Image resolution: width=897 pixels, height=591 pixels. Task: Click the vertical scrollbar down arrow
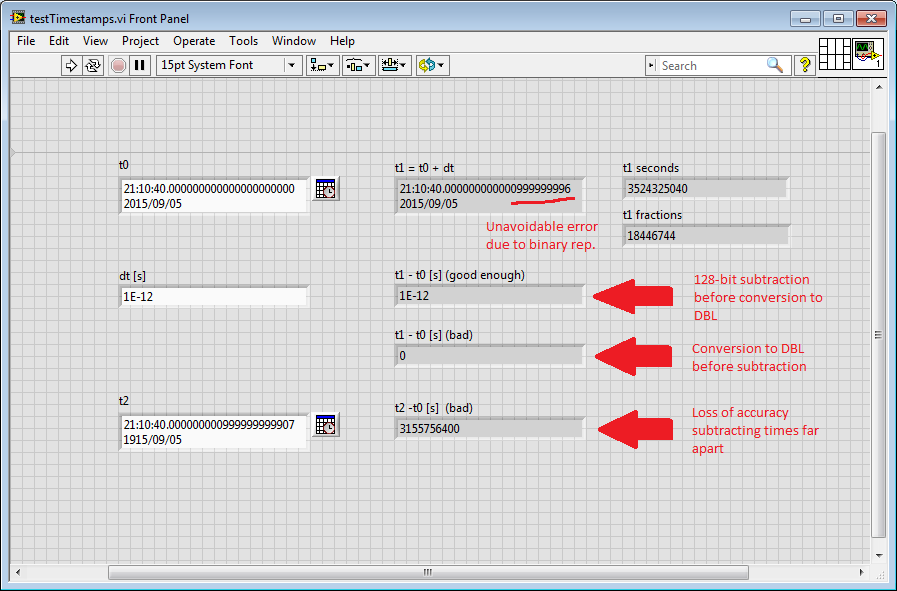[879, 556]
